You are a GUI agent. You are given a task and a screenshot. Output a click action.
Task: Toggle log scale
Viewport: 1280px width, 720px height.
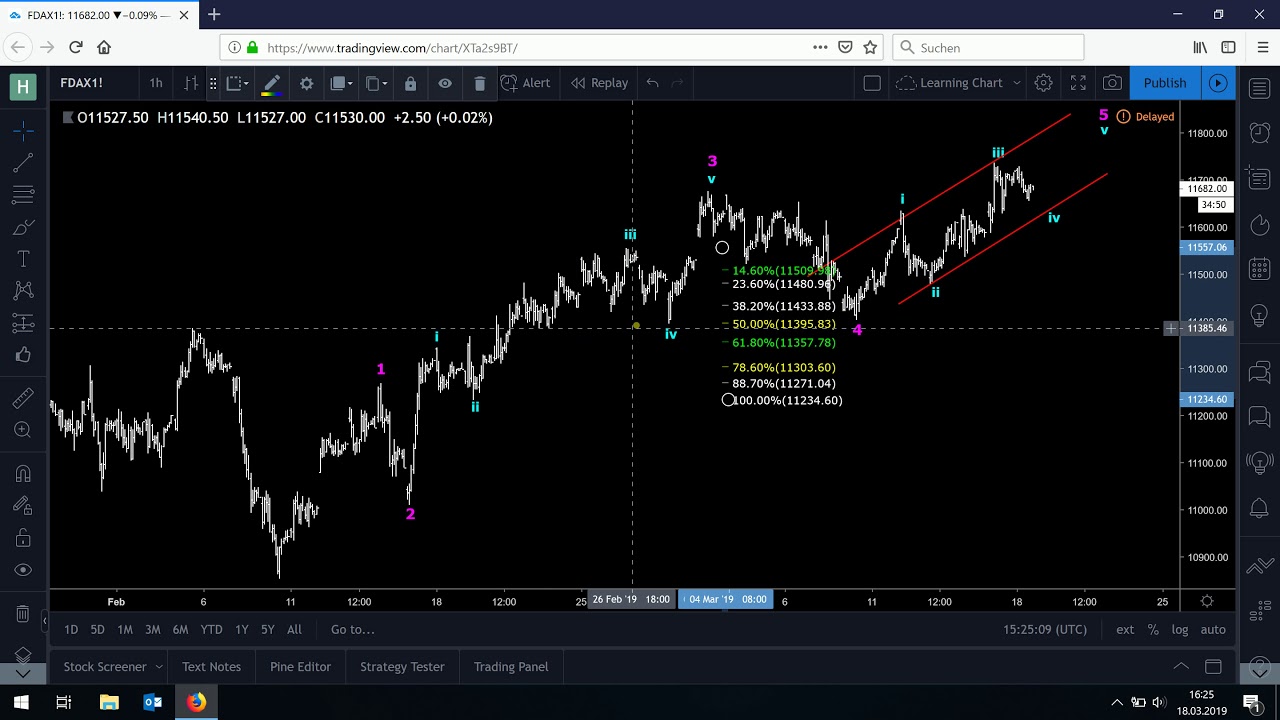(1180, 629)
